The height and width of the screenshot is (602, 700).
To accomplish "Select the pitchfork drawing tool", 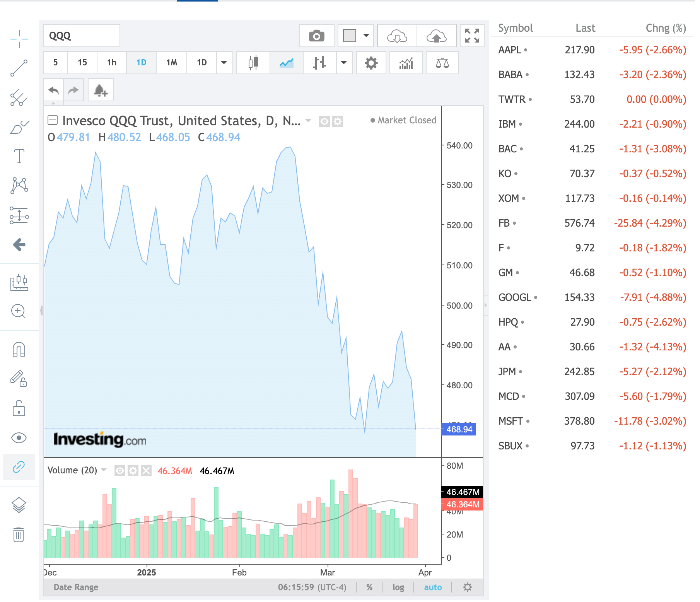I will coord(19,98).
